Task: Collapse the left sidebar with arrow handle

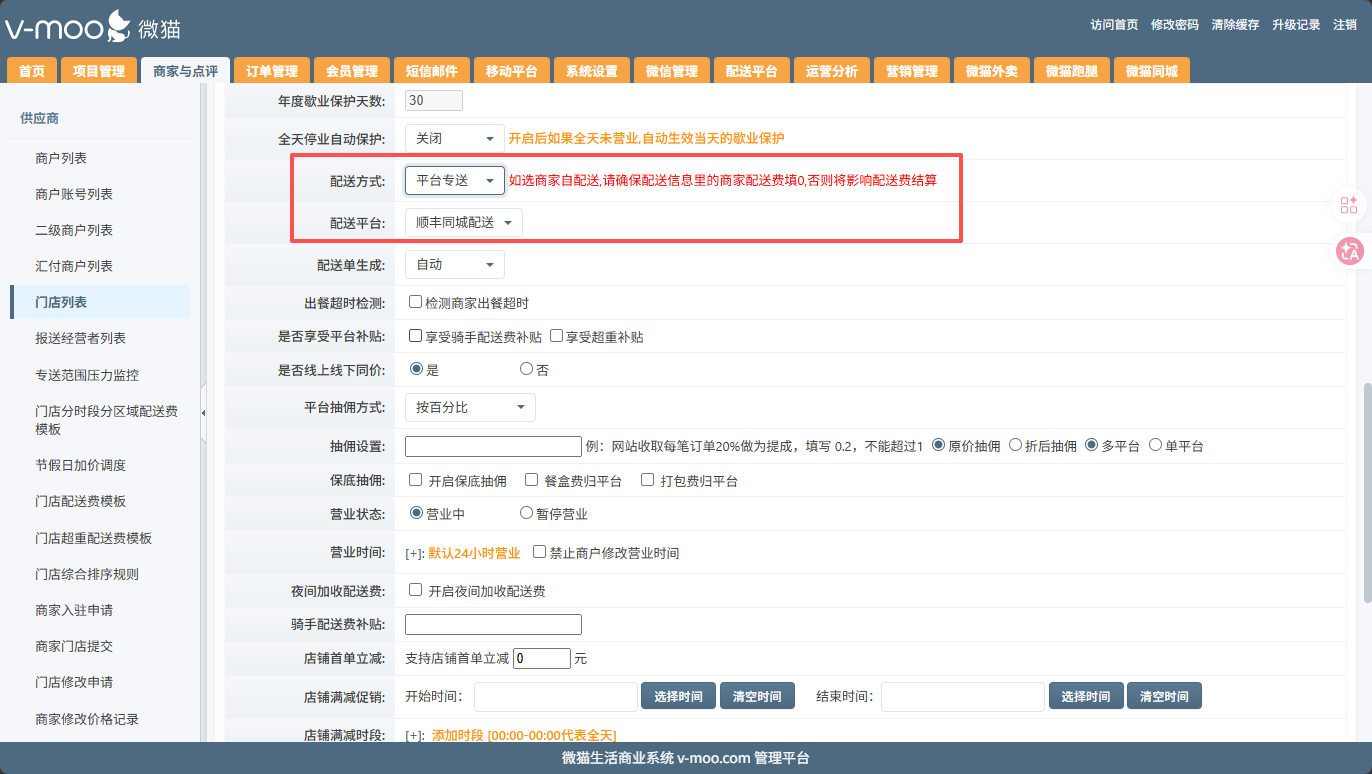Action: (x=204, y=412)
